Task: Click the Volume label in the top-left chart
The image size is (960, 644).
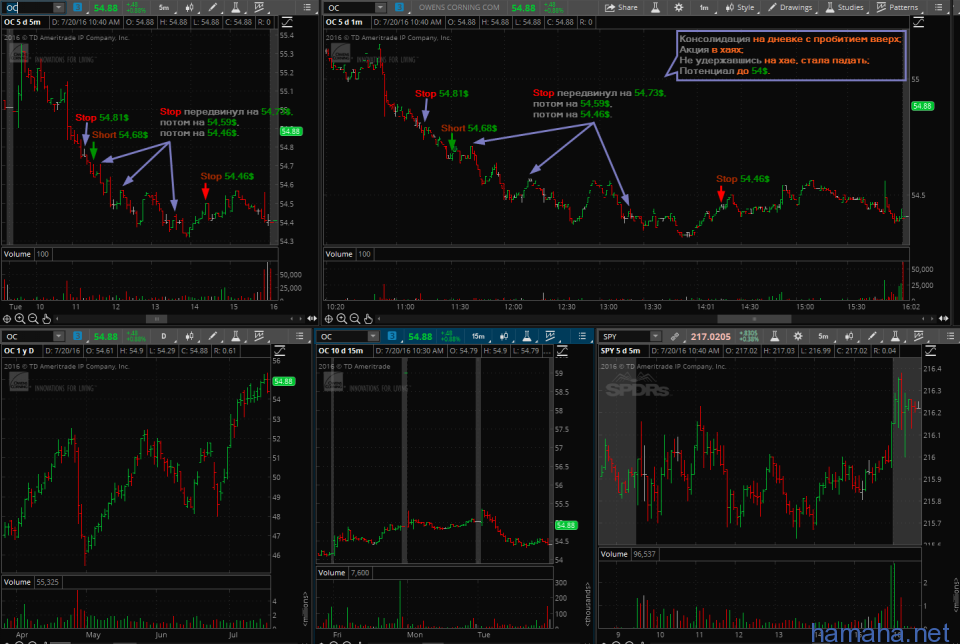Action: tap(17, 254)
